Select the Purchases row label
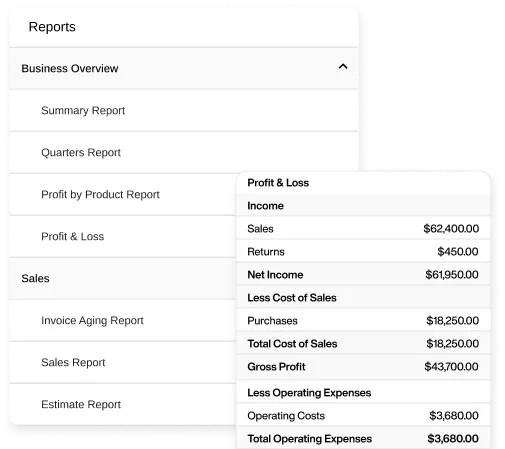The image size is (505, 449). coord(272,321)
